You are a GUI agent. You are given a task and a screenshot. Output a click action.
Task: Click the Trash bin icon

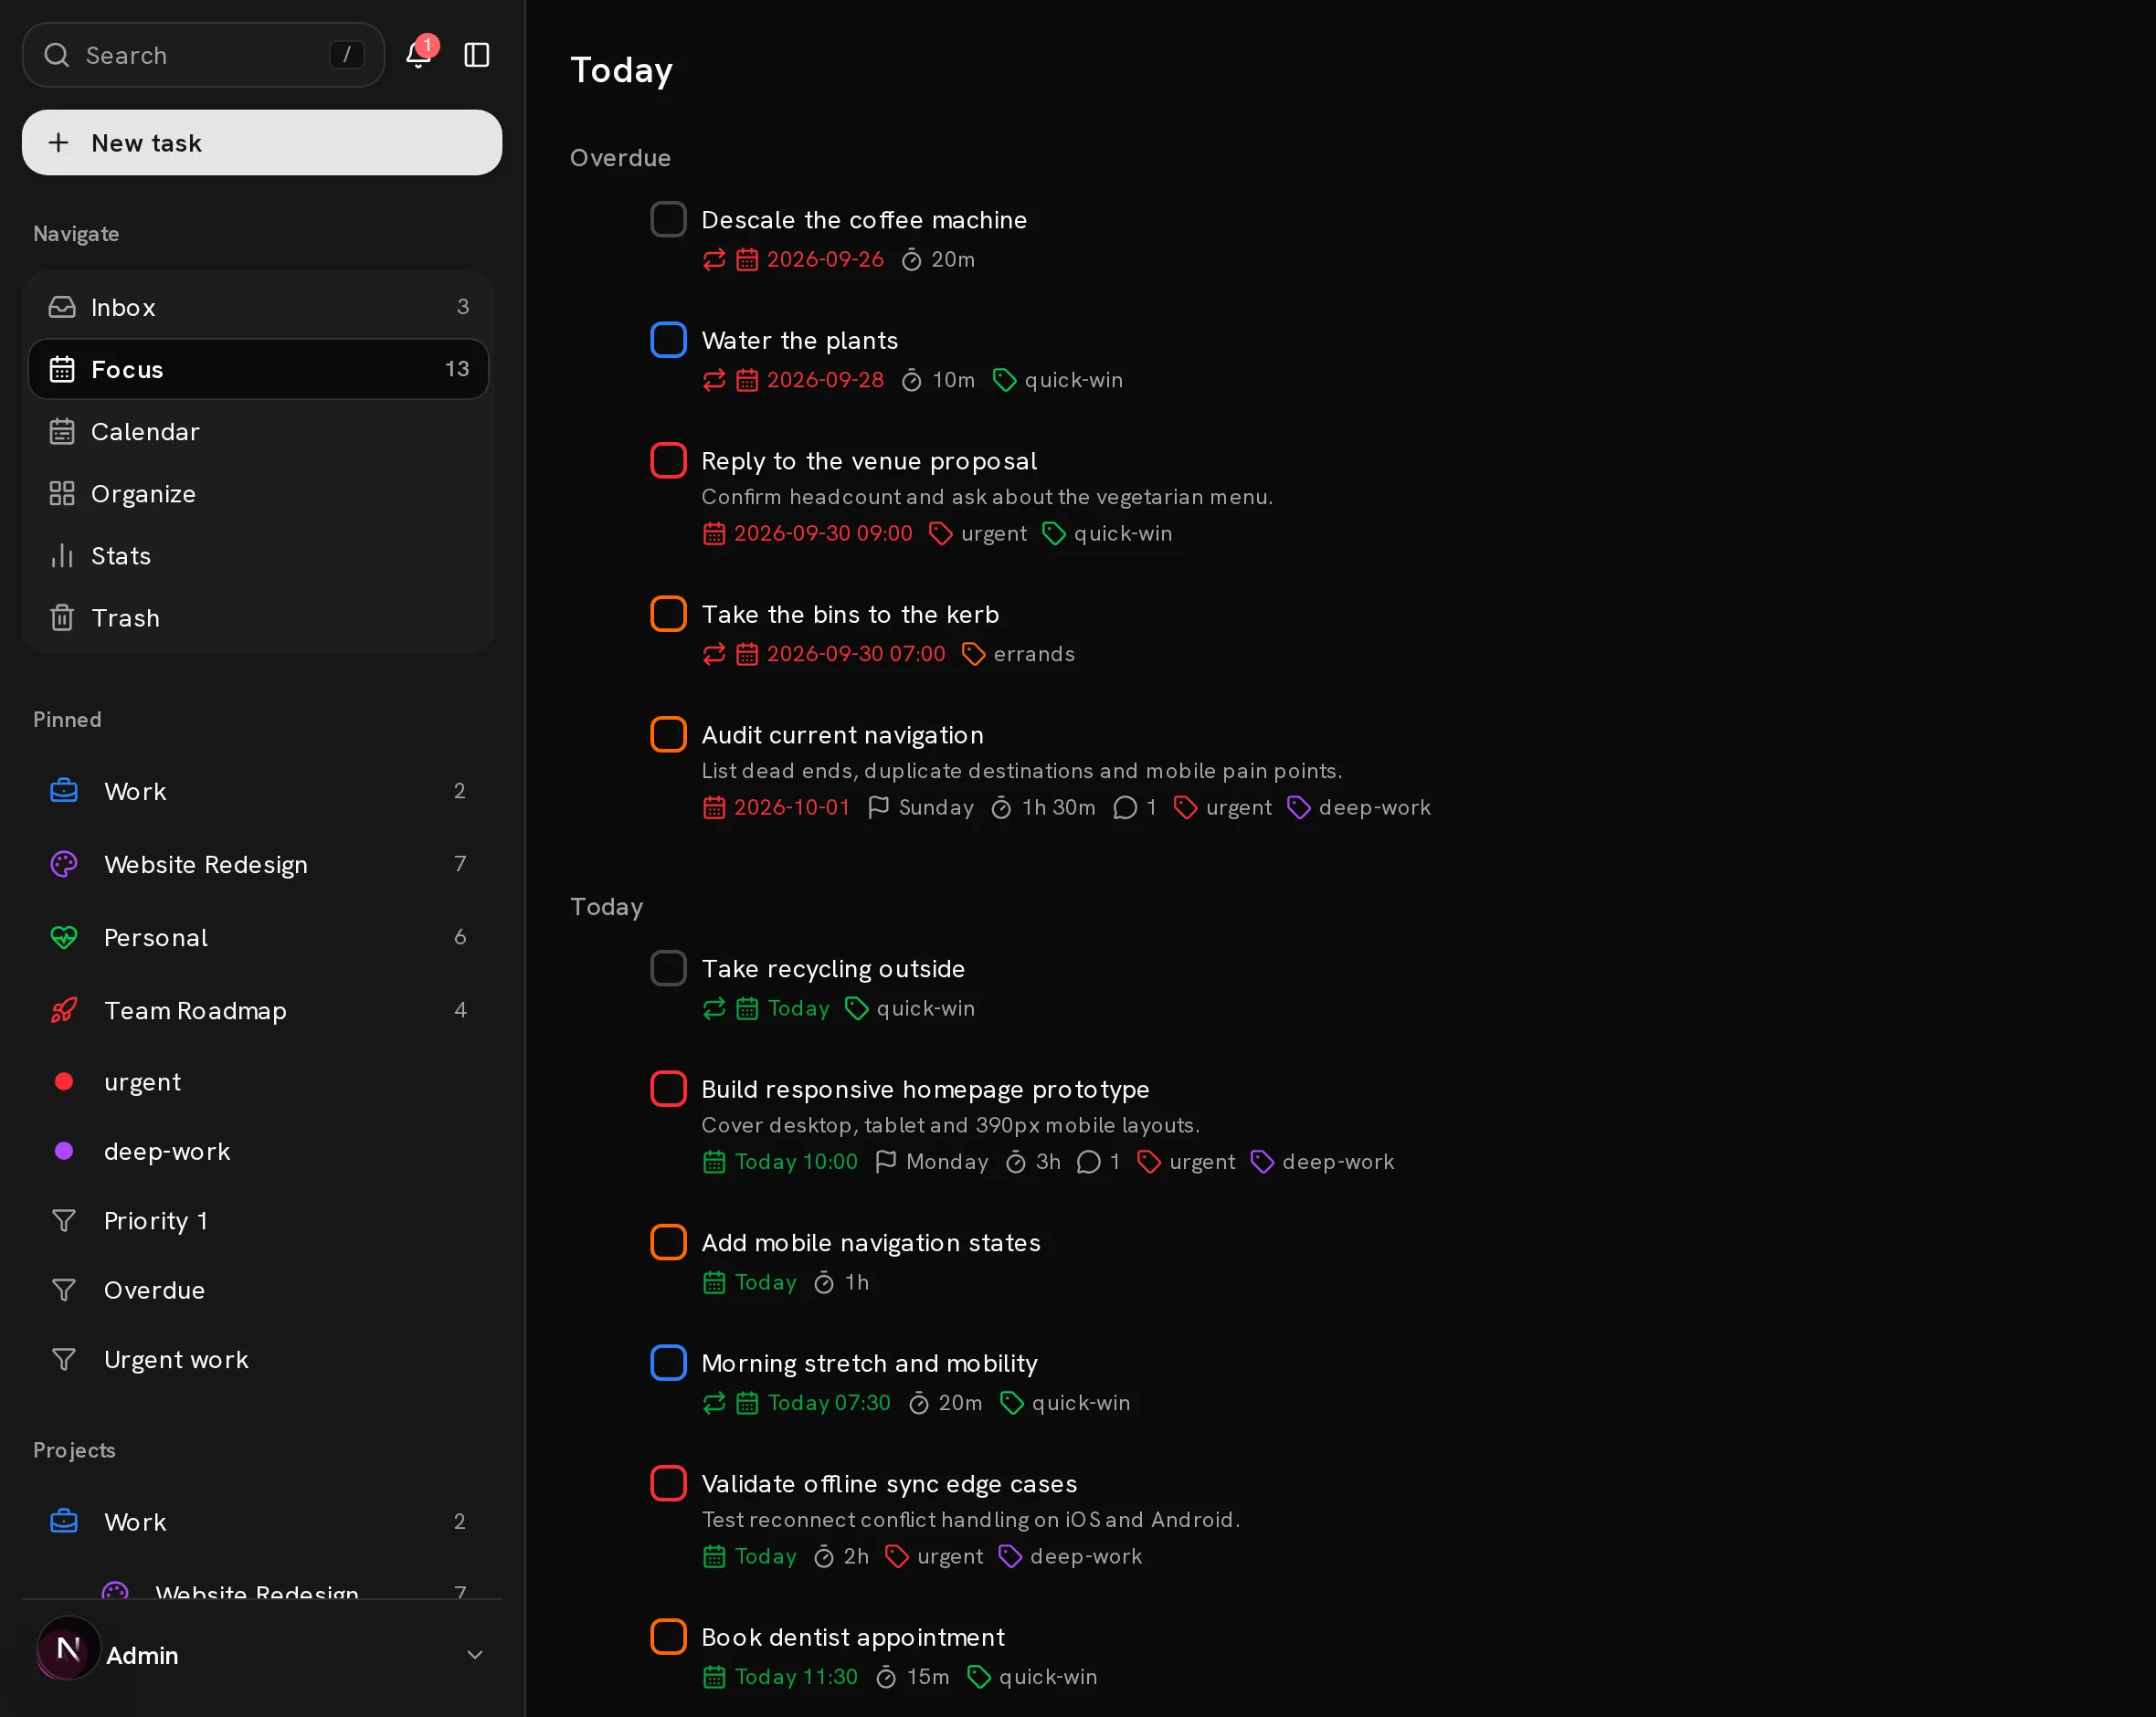pyautogui.click(x=62, y=617)
